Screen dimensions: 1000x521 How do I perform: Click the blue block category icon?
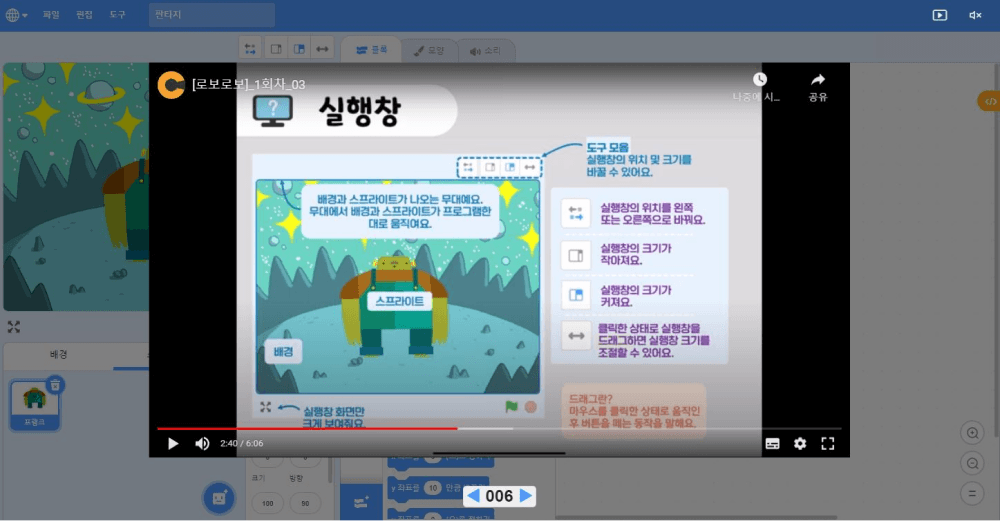tap(361, 501)
